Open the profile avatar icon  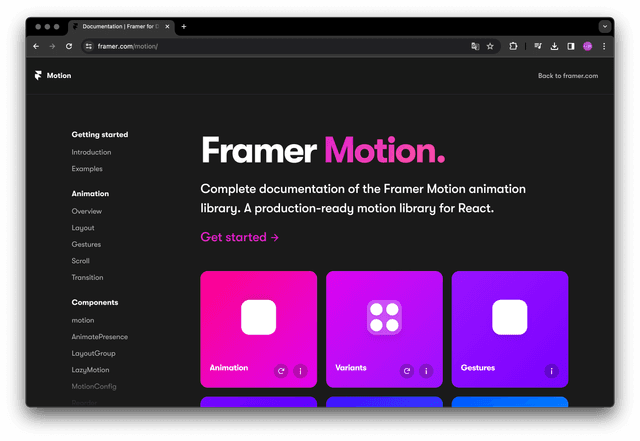[588, 47]
